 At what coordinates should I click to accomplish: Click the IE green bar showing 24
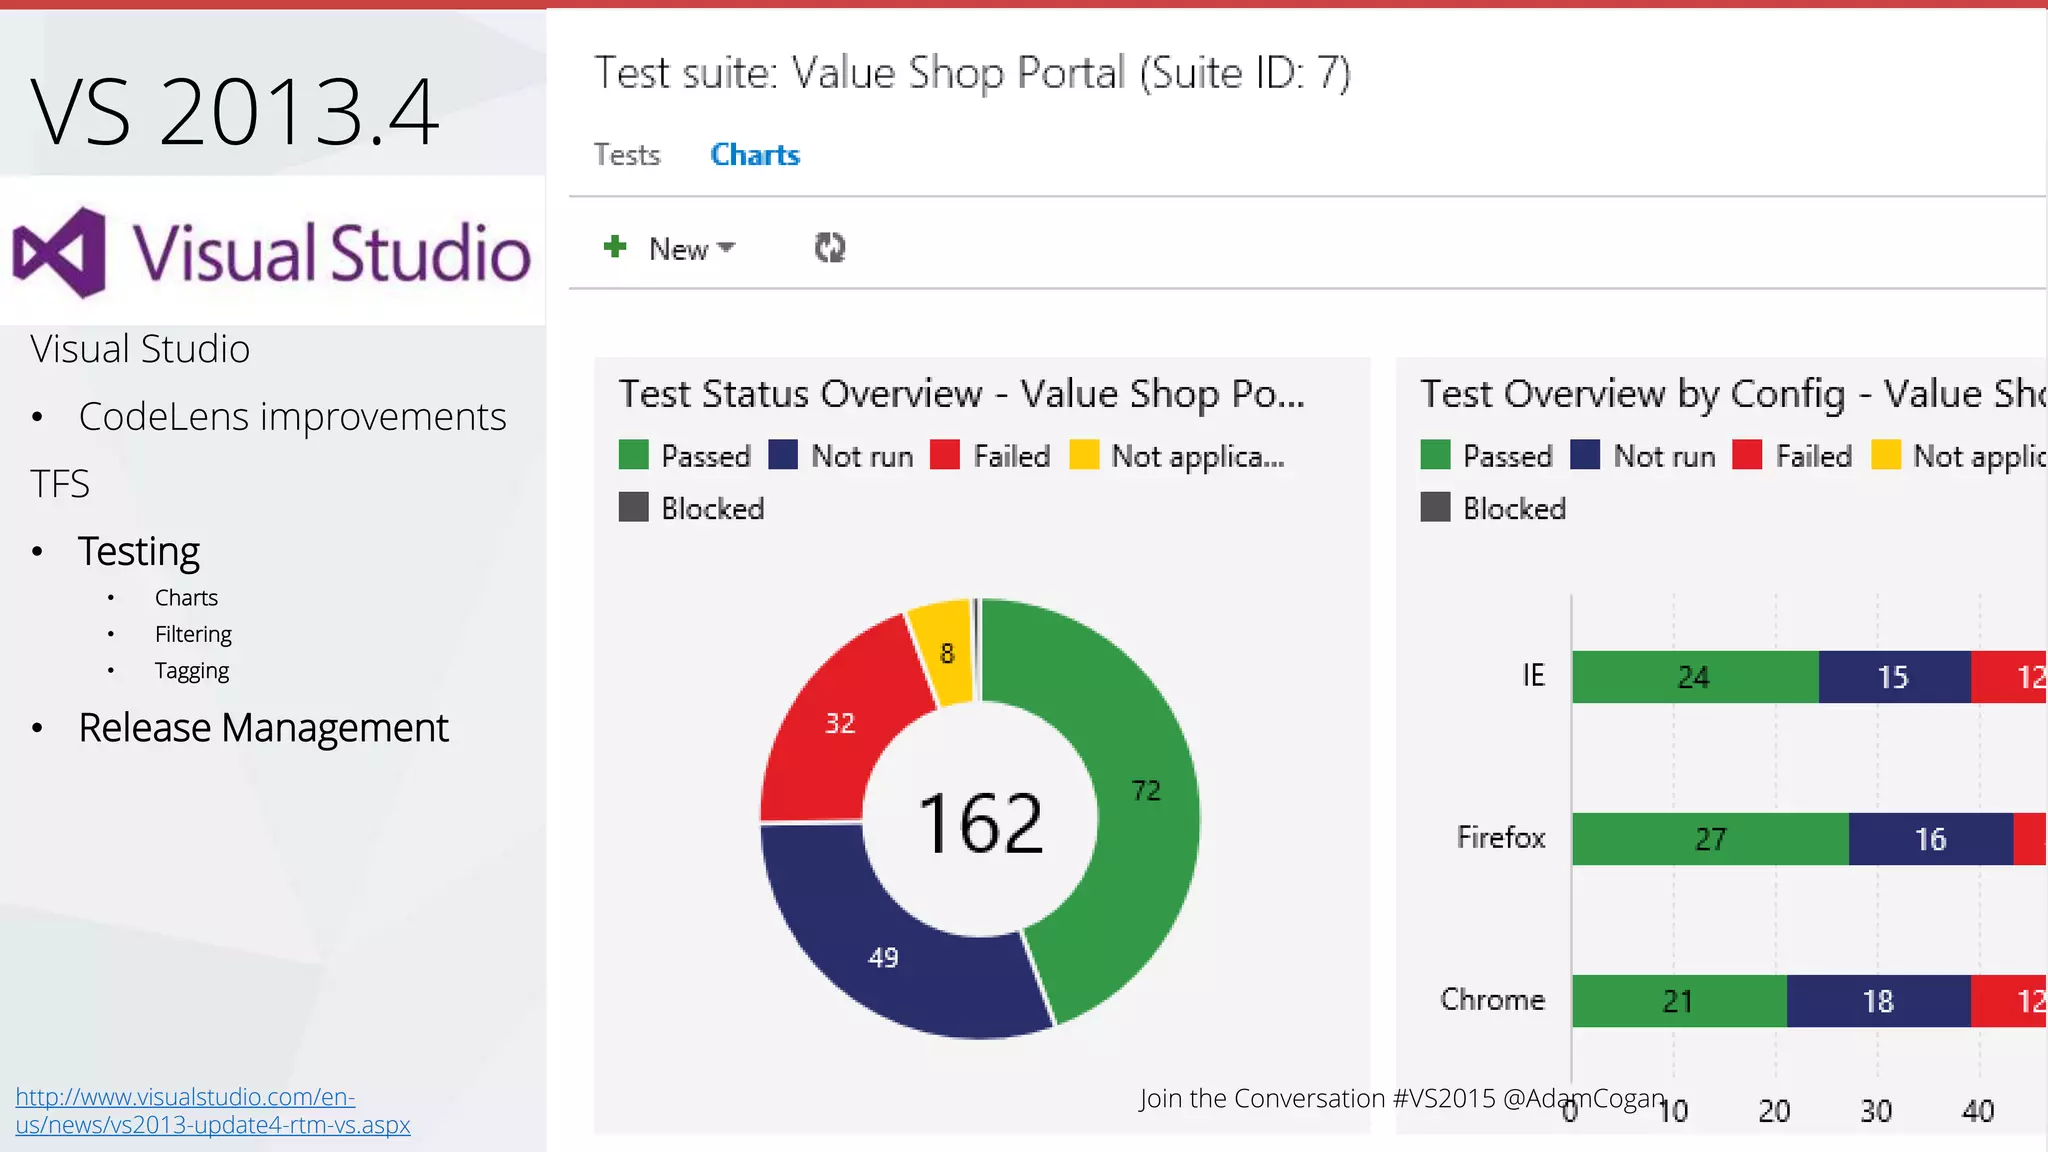(x=1695, y=677)
